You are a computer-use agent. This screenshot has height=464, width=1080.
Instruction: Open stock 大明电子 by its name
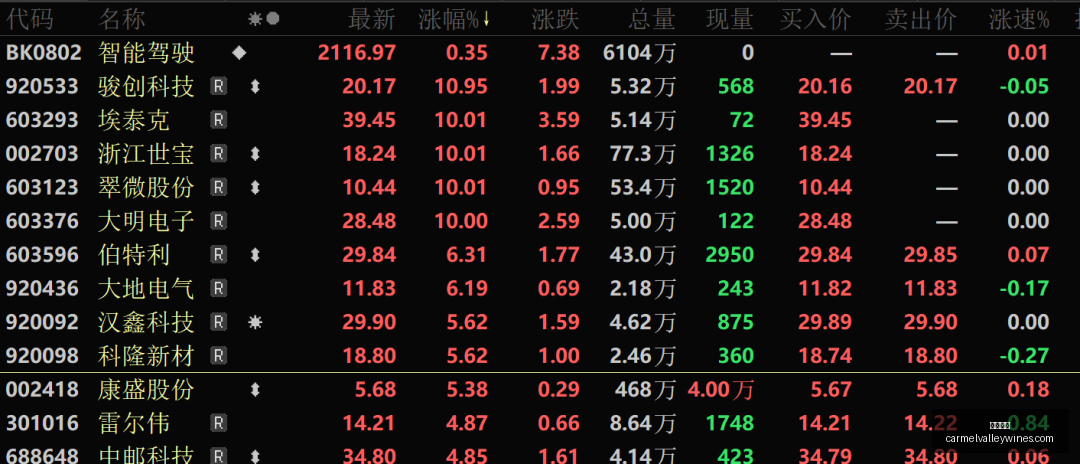pyautogui.click(x=146, y=221)
